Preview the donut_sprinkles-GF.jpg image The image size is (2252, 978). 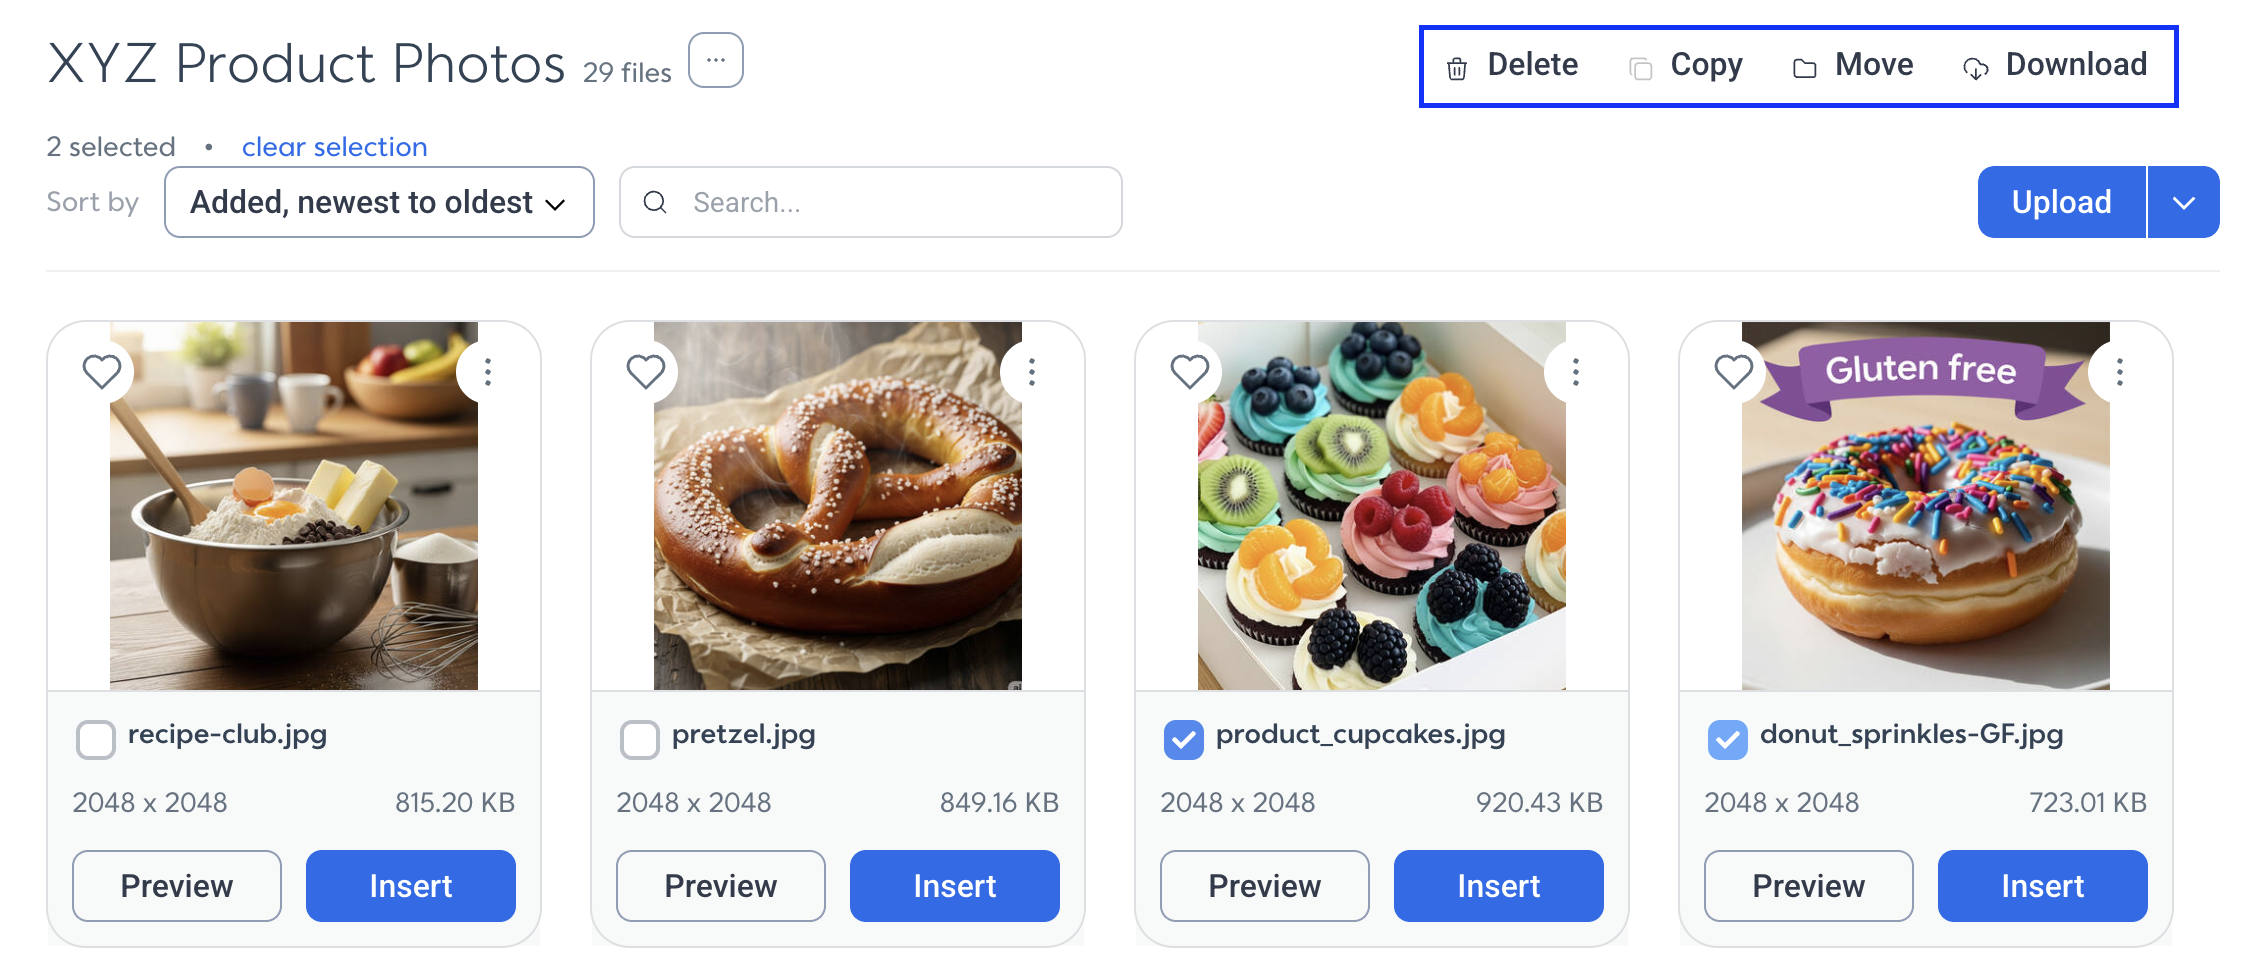[1809, 886]
